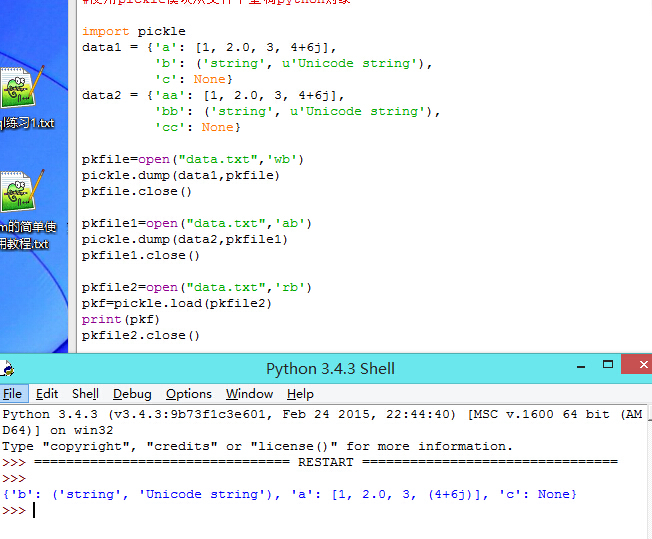This screenshot has width=652, height=539.
Task: Expand the Options menu
Action: (x=188, y=394)
